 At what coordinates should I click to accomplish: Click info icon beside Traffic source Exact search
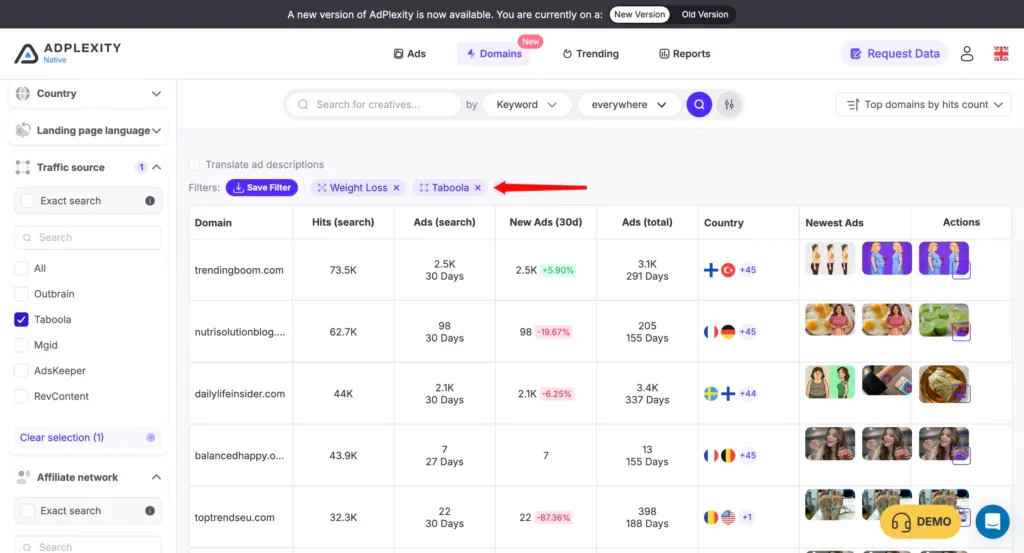(x=150, y=201)
